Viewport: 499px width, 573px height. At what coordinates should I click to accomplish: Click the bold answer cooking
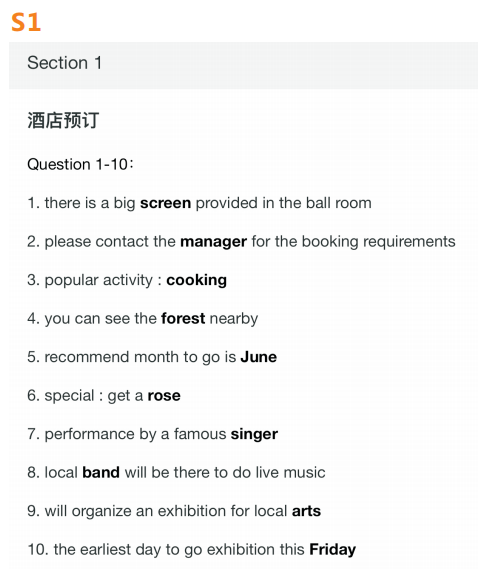click(x=197, y=280)
